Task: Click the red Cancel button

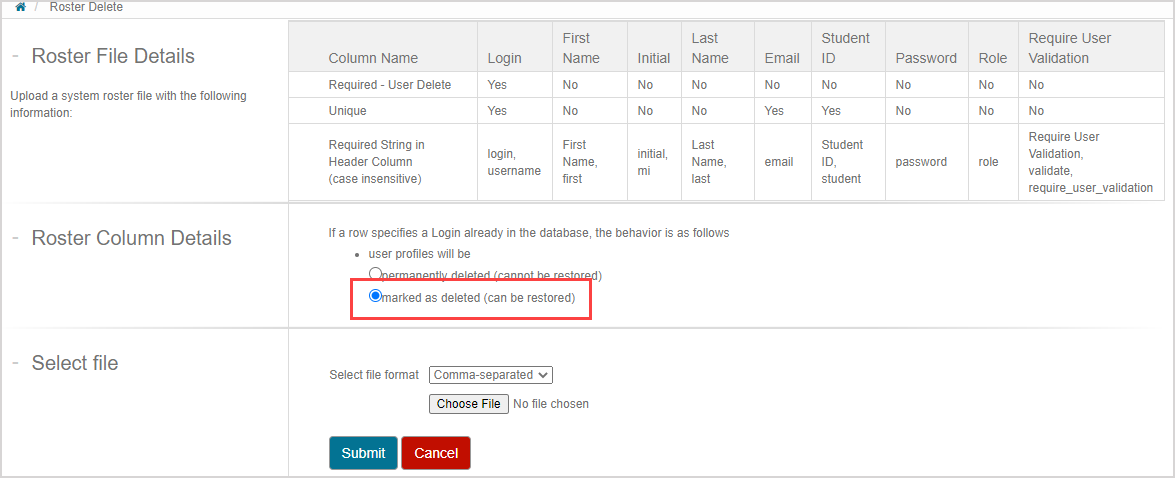Action: pos(435,453)
